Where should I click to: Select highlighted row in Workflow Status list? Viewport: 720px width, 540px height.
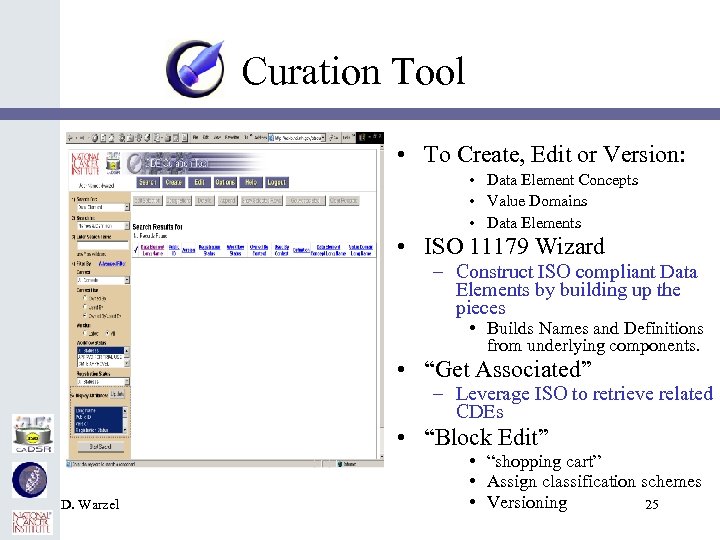100,350
